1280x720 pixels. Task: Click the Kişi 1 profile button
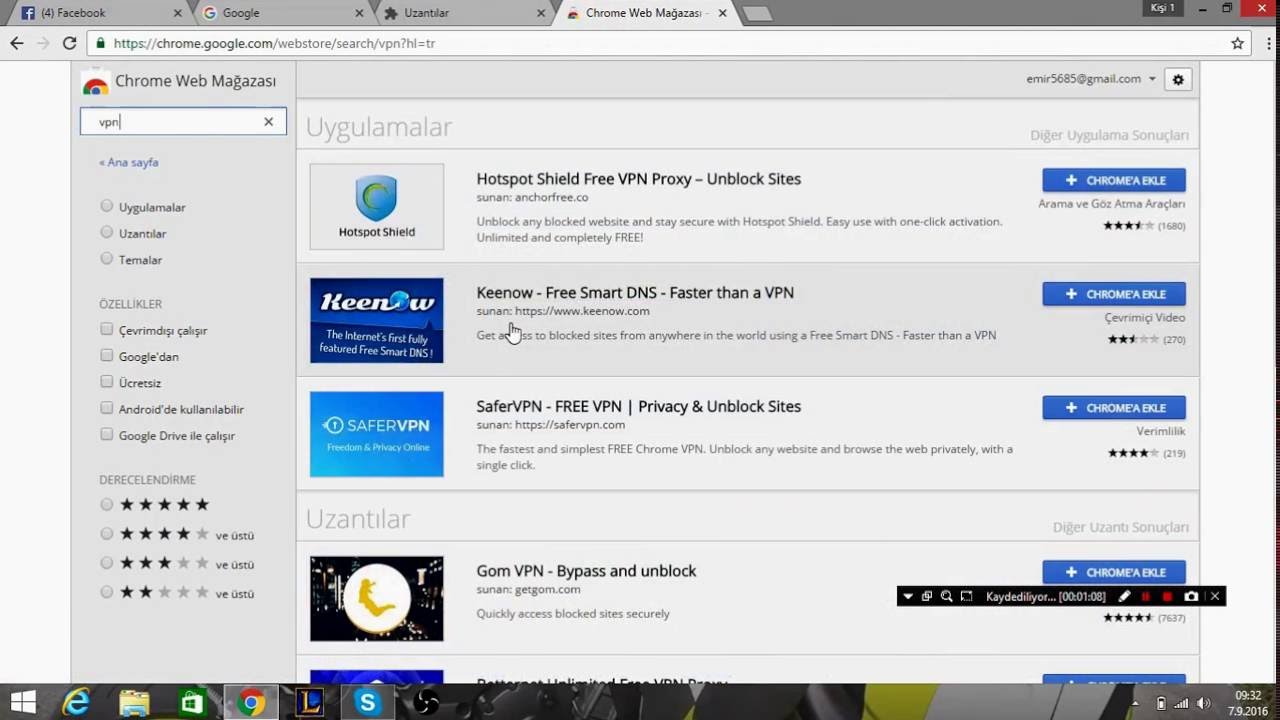coord(1162,8)
